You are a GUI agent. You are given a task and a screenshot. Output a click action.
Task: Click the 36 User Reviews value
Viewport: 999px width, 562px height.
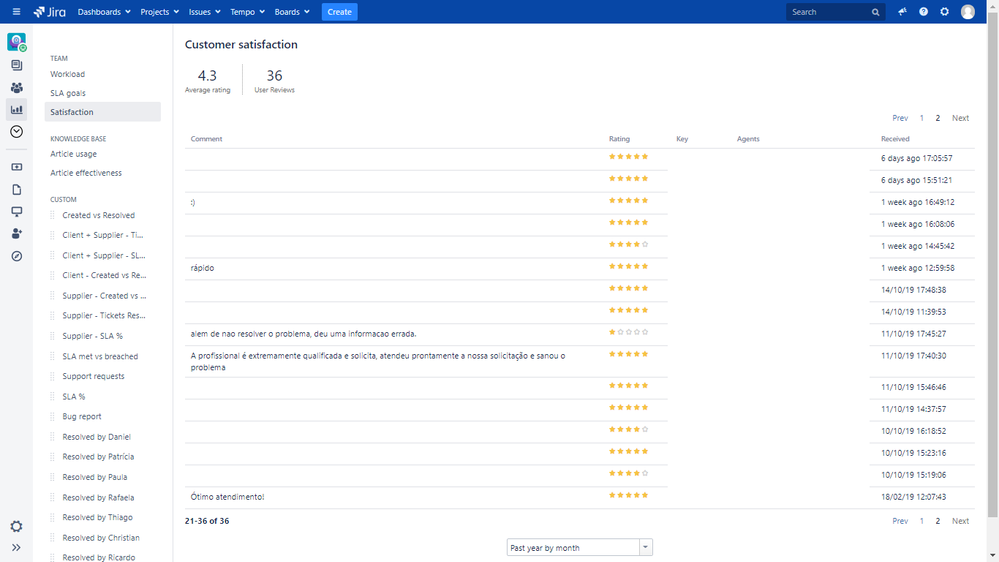point(275,76)
